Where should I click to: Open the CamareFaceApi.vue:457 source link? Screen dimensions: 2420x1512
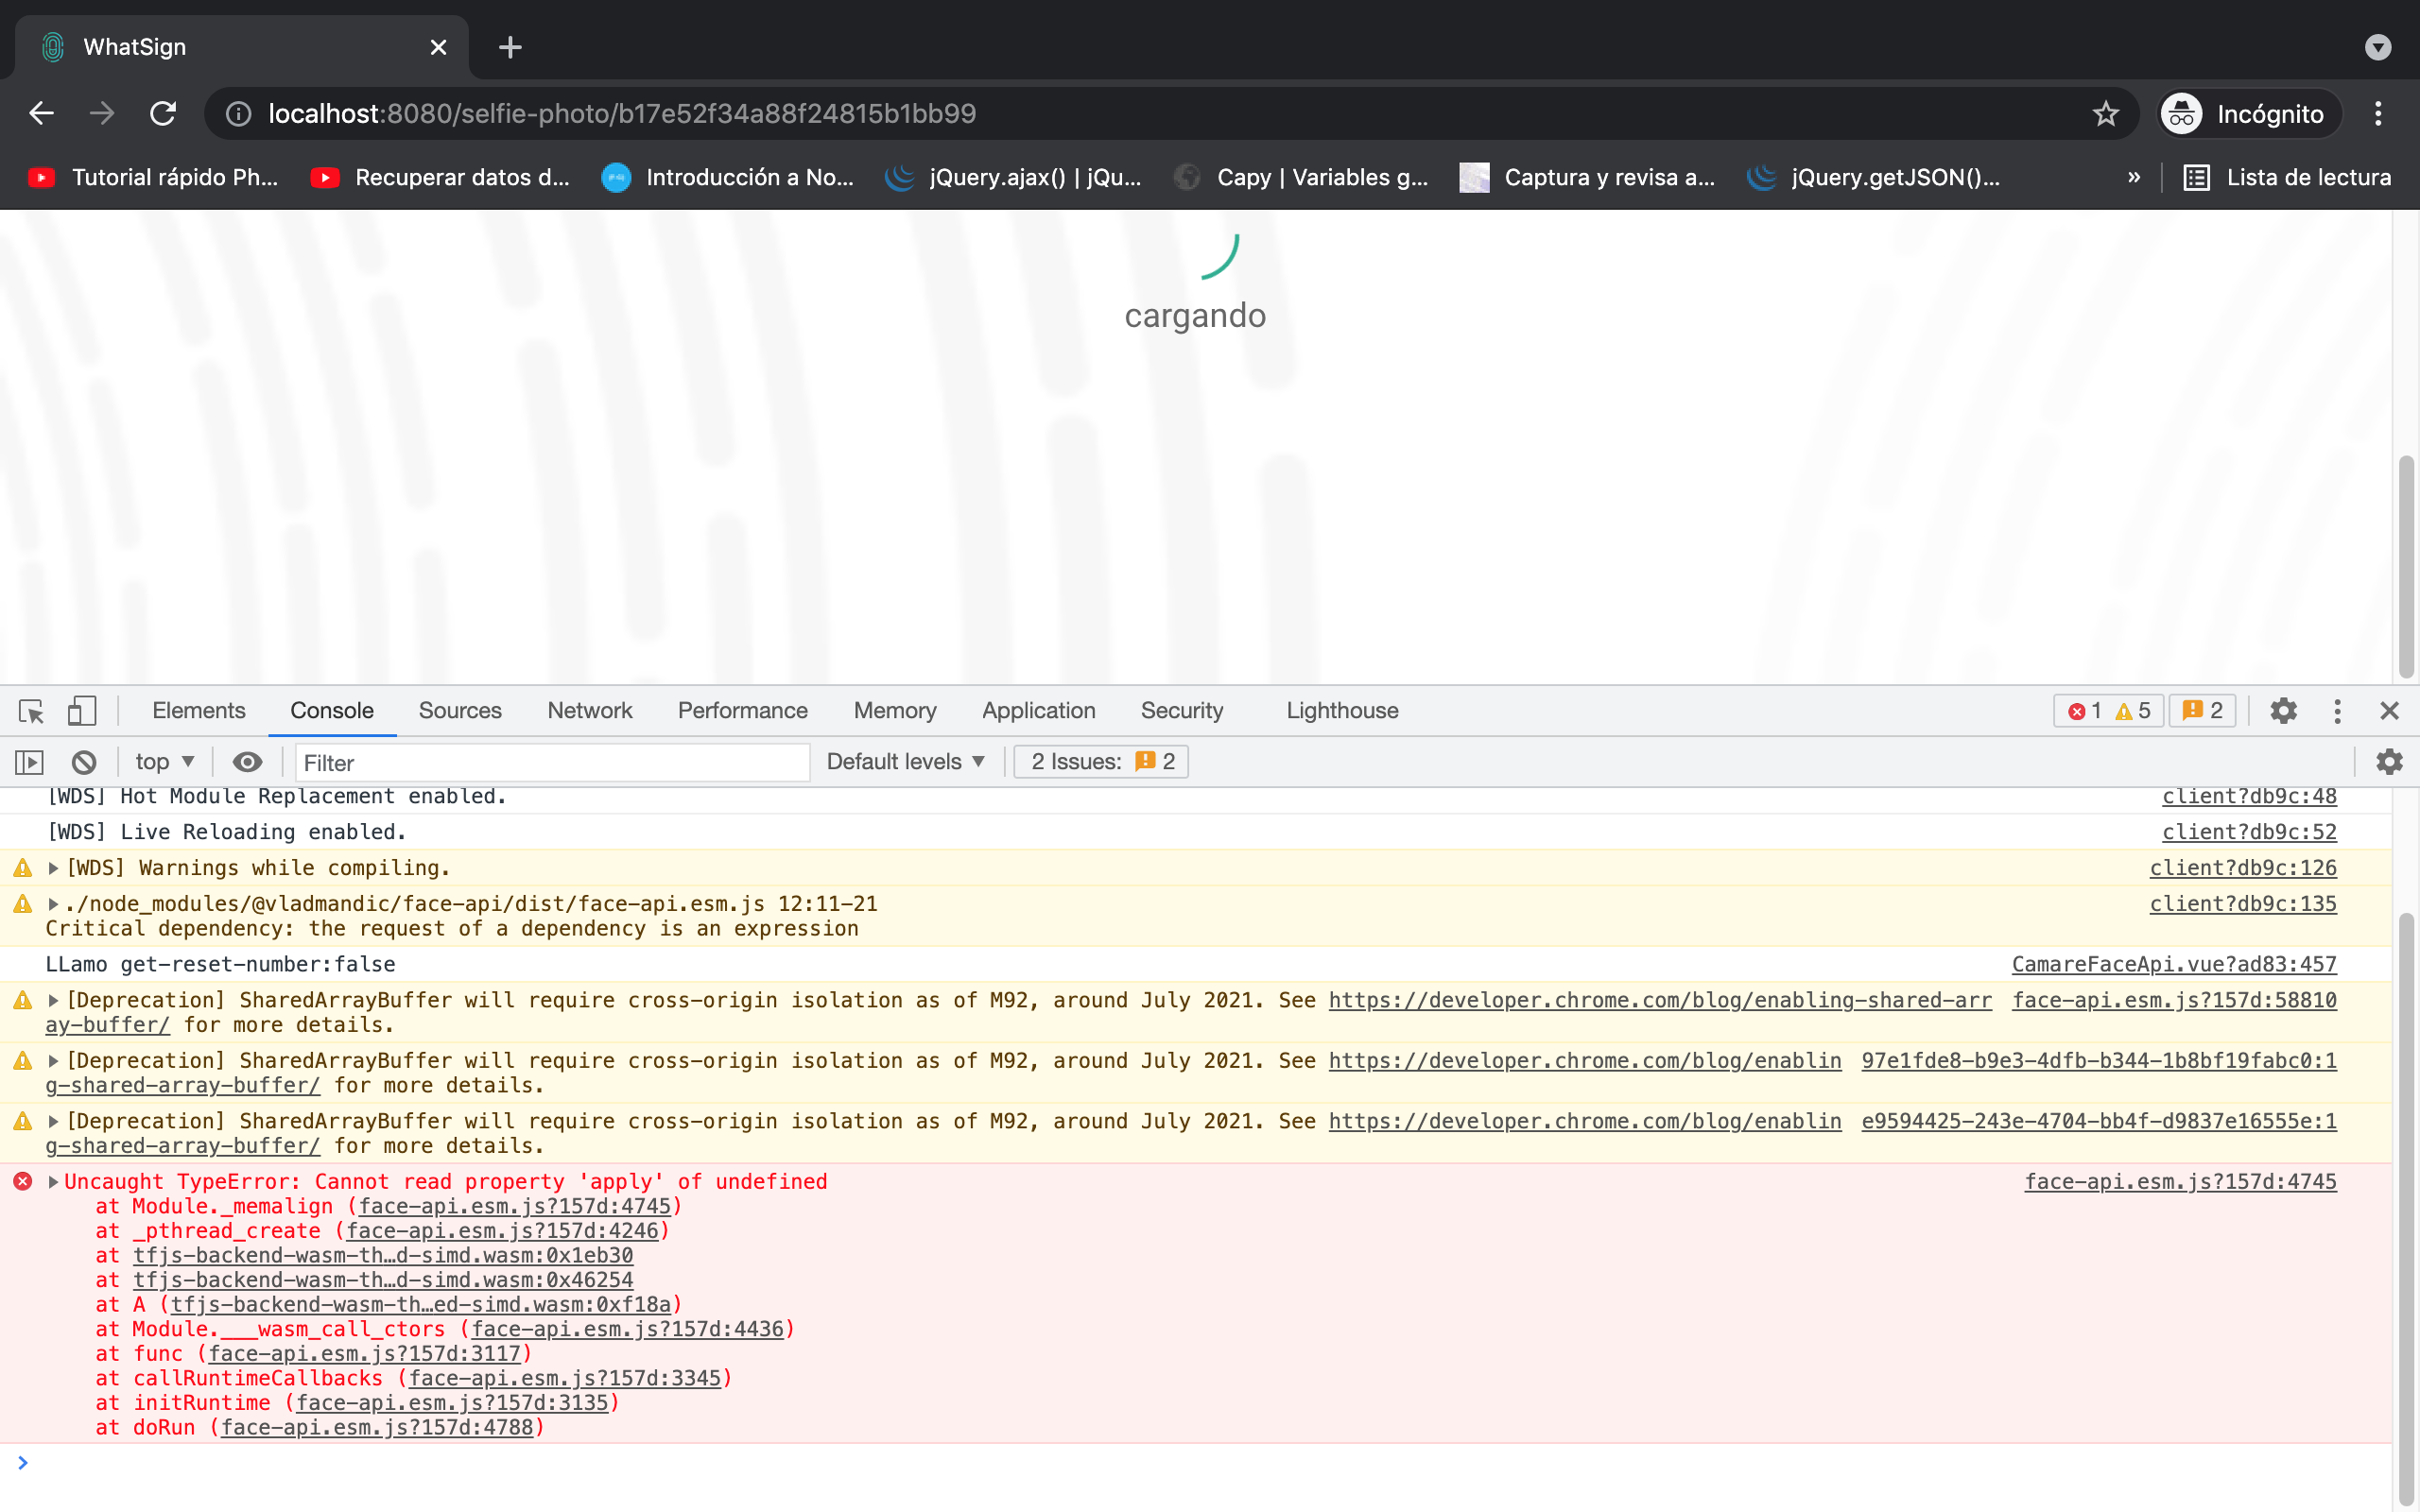(x=2173, y=964)
